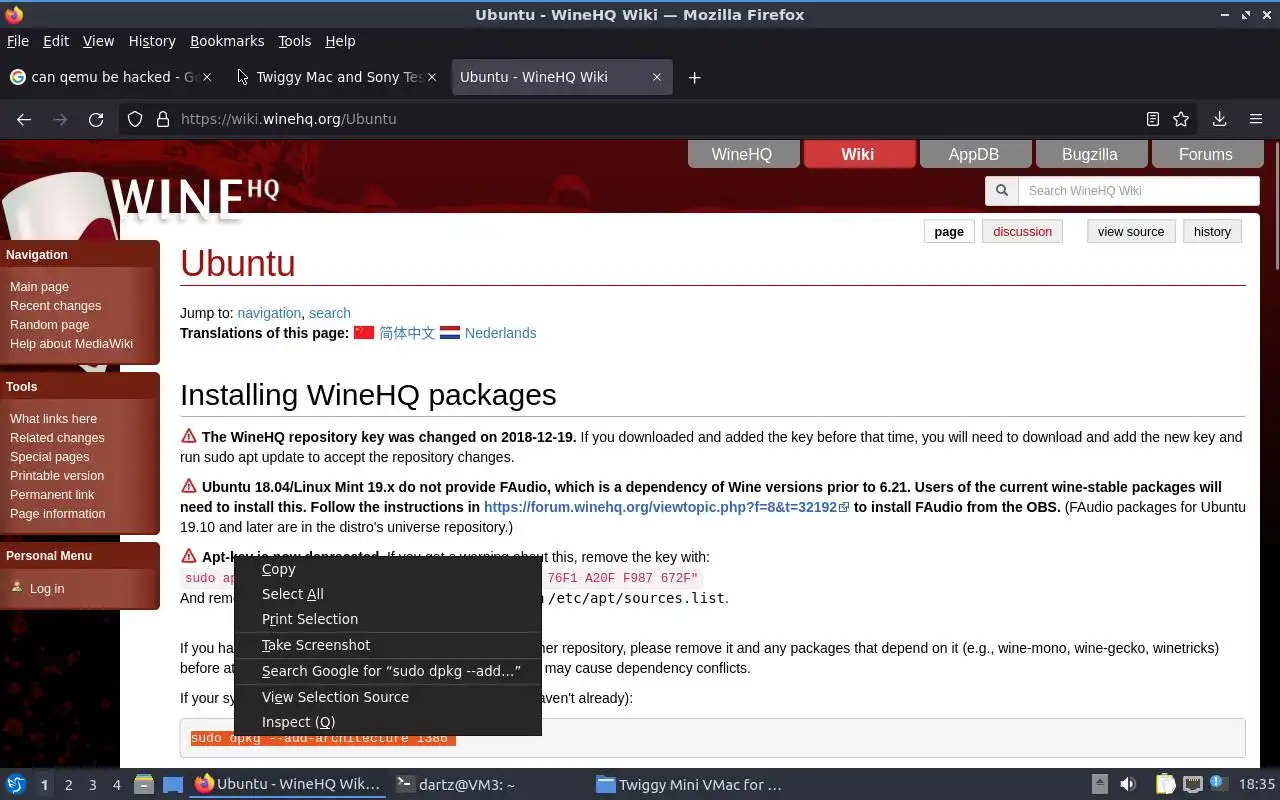This screenshot has width=1280, height=800.
Task: Open the Forums top navigation tab
Action: [1206, 154]
